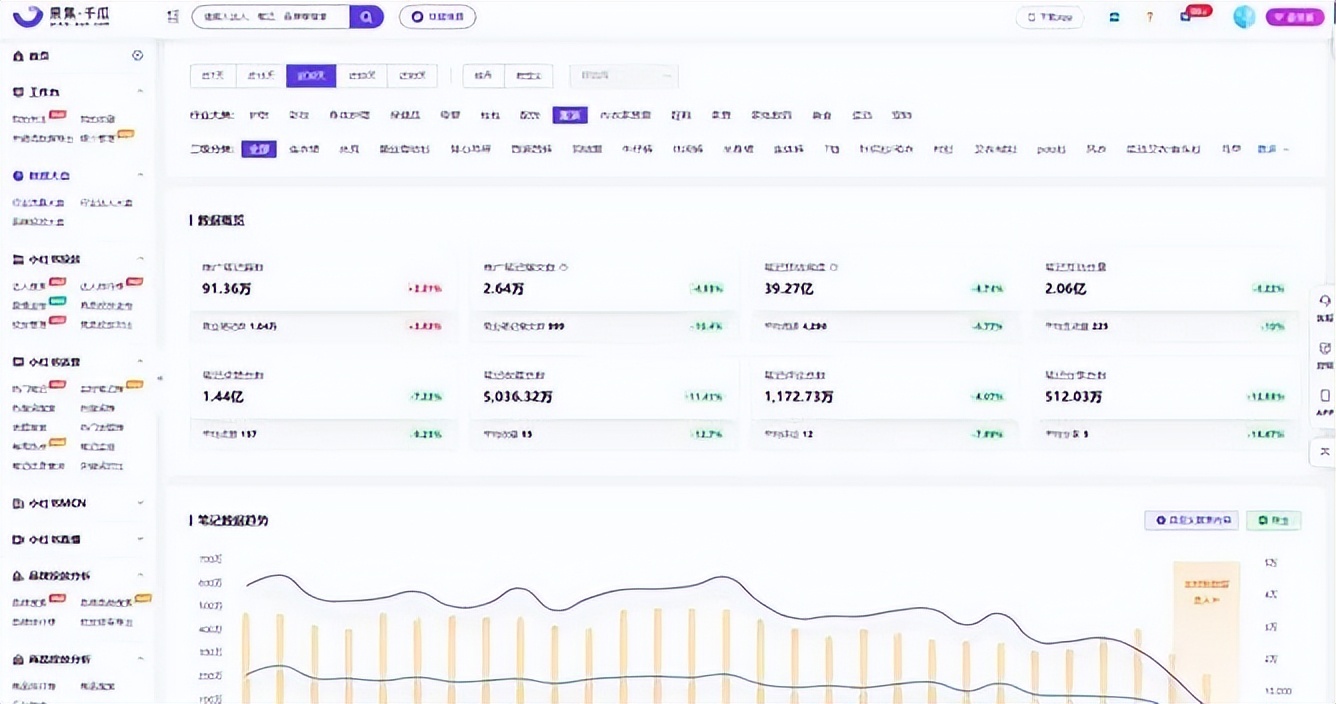
Task: Click the 39.27亿 metric value
Action: tap(790, 289)
